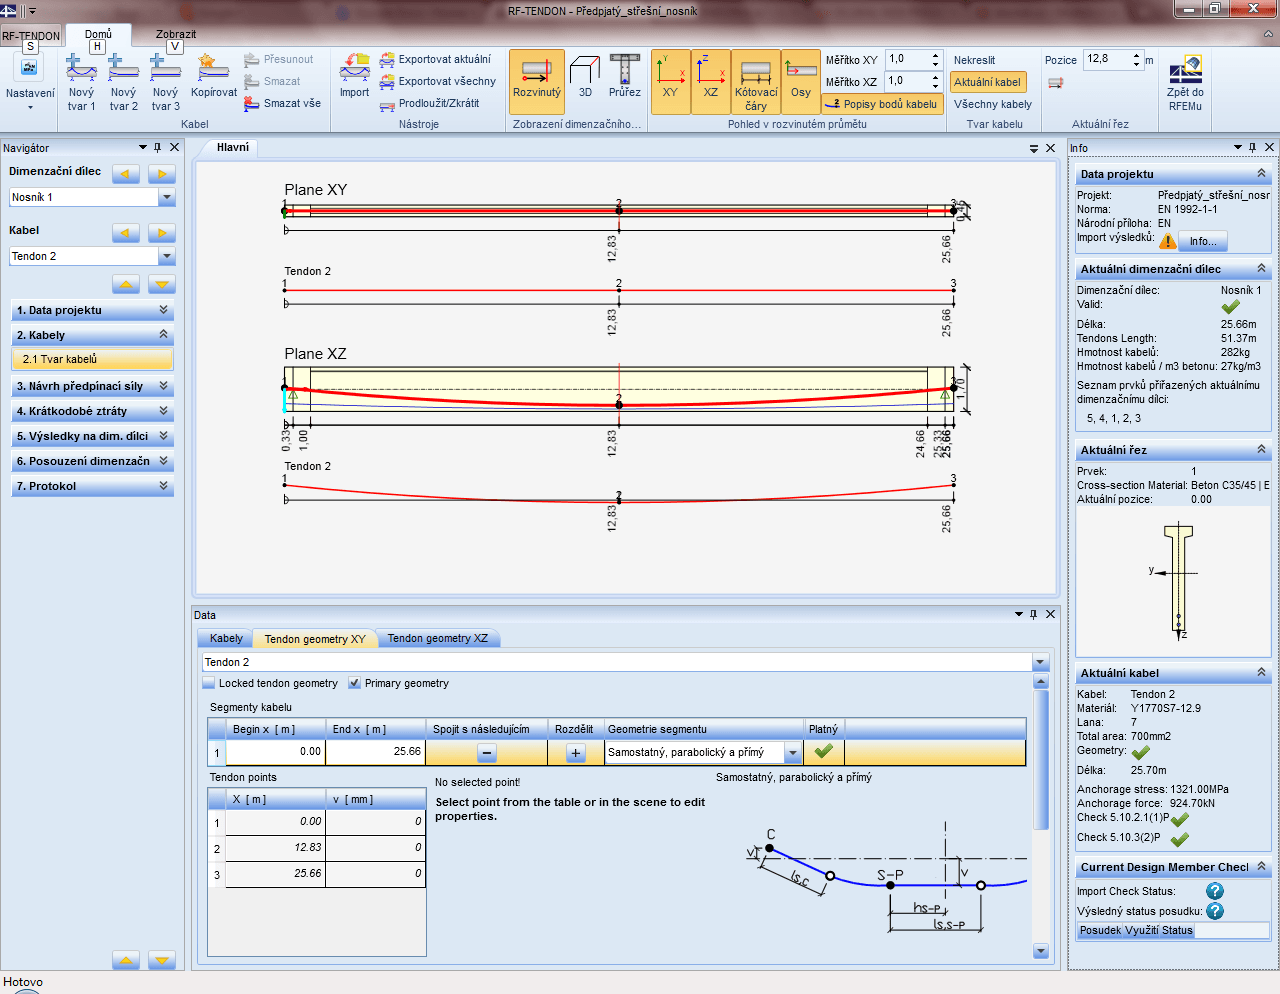
Task: Pin the Navigátor panel
Action: point(158,148)
